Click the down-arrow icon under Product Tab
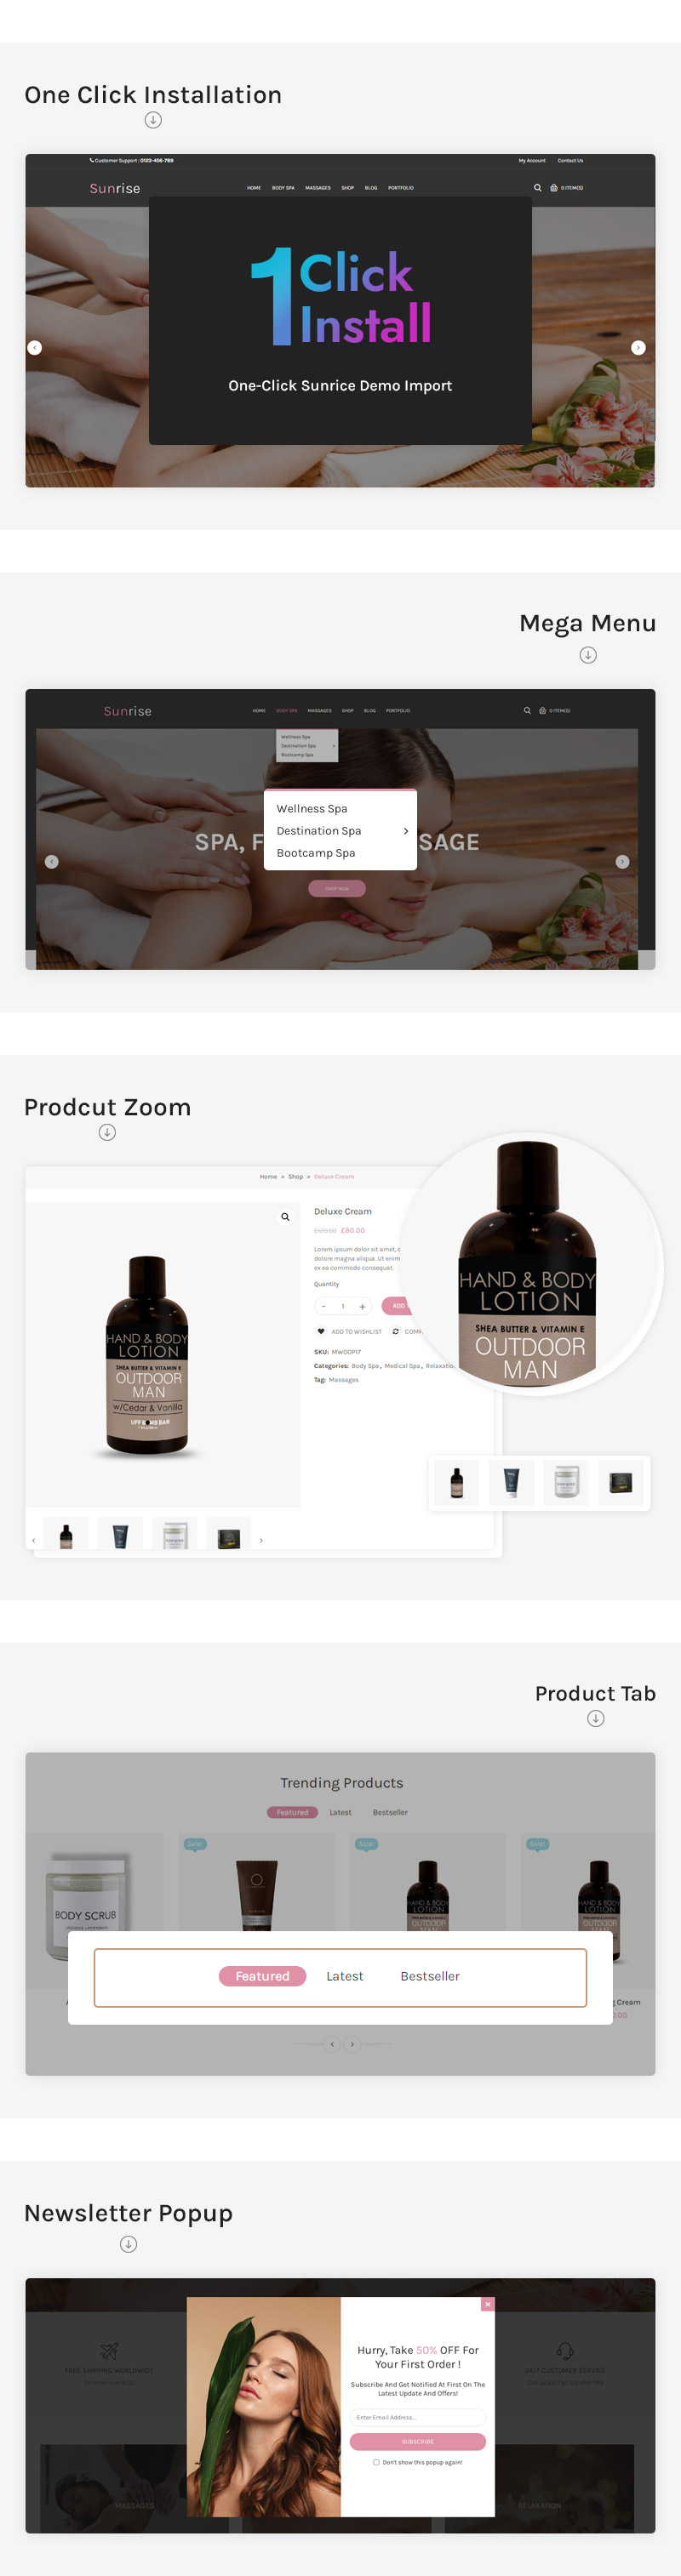 pos(596,1718)
